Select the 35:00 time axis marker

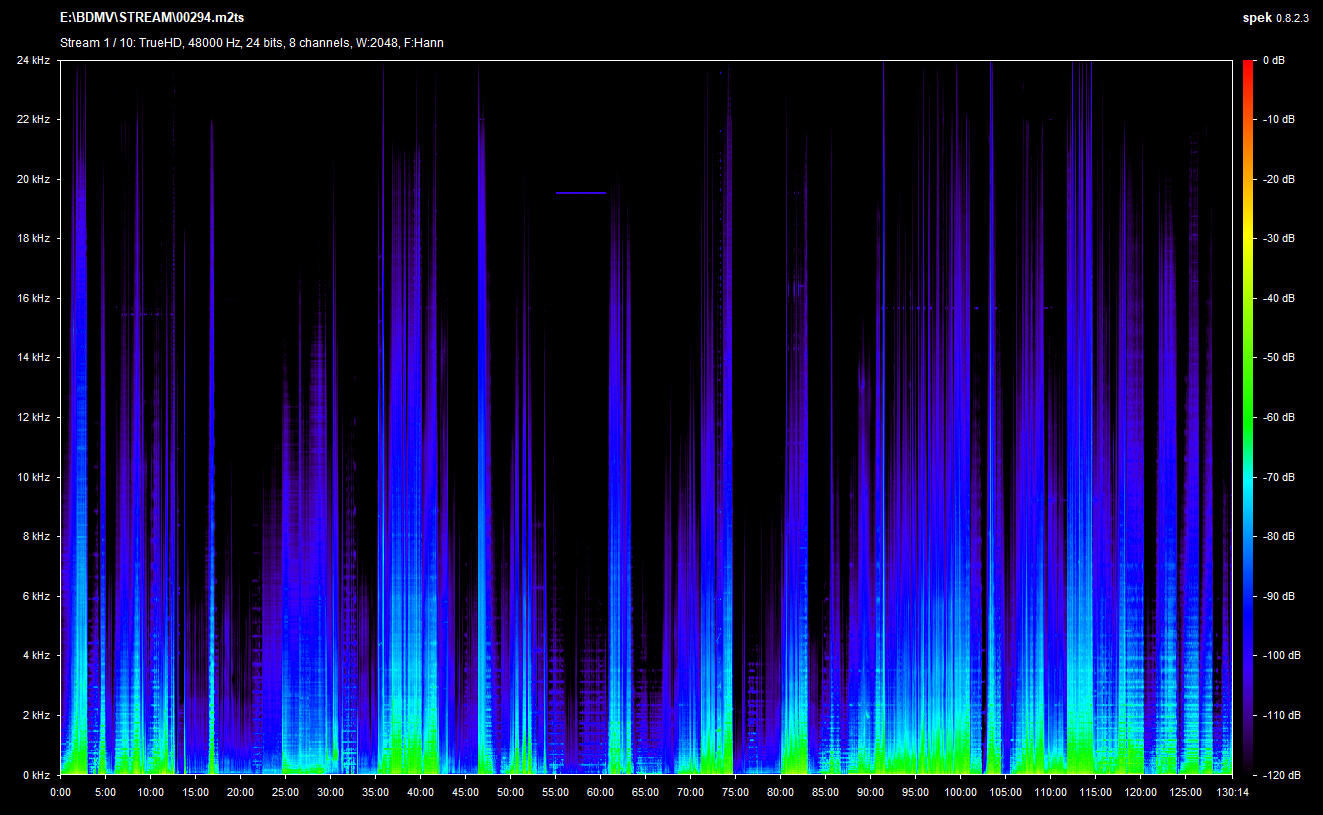tap(376, 792)
